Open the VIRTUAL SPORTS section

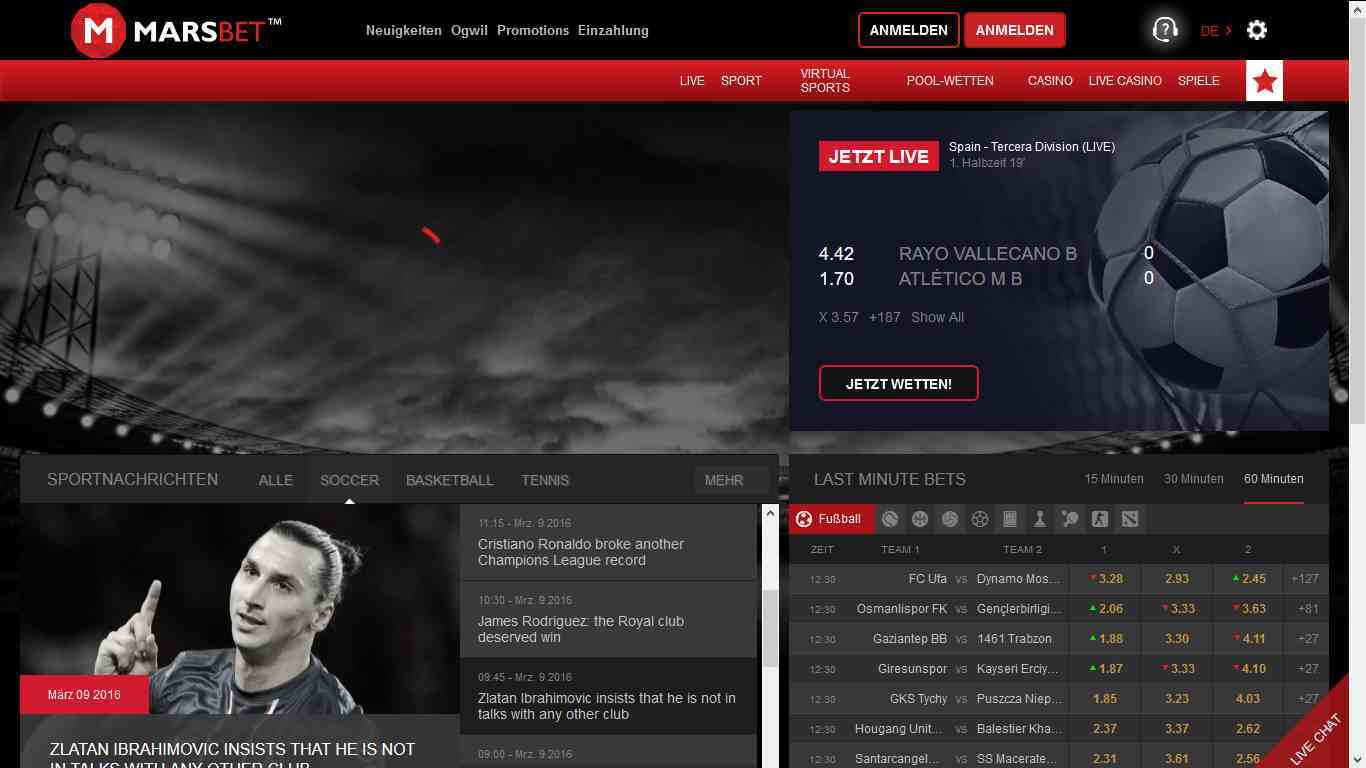(x=826, y=81)
